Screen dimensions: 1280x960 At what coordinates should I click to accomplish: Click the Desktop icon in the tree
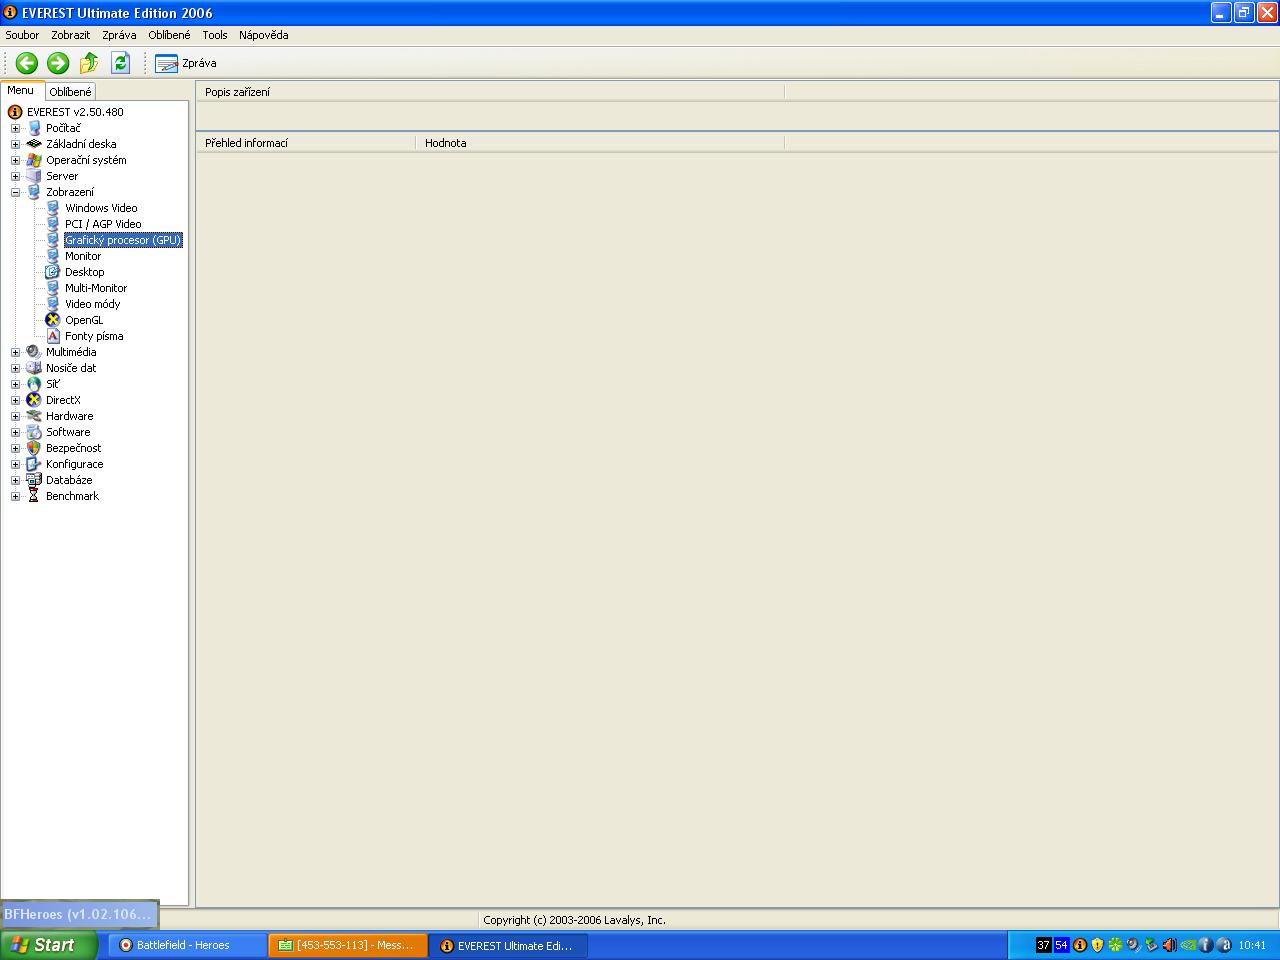click(x=53, y=272)
